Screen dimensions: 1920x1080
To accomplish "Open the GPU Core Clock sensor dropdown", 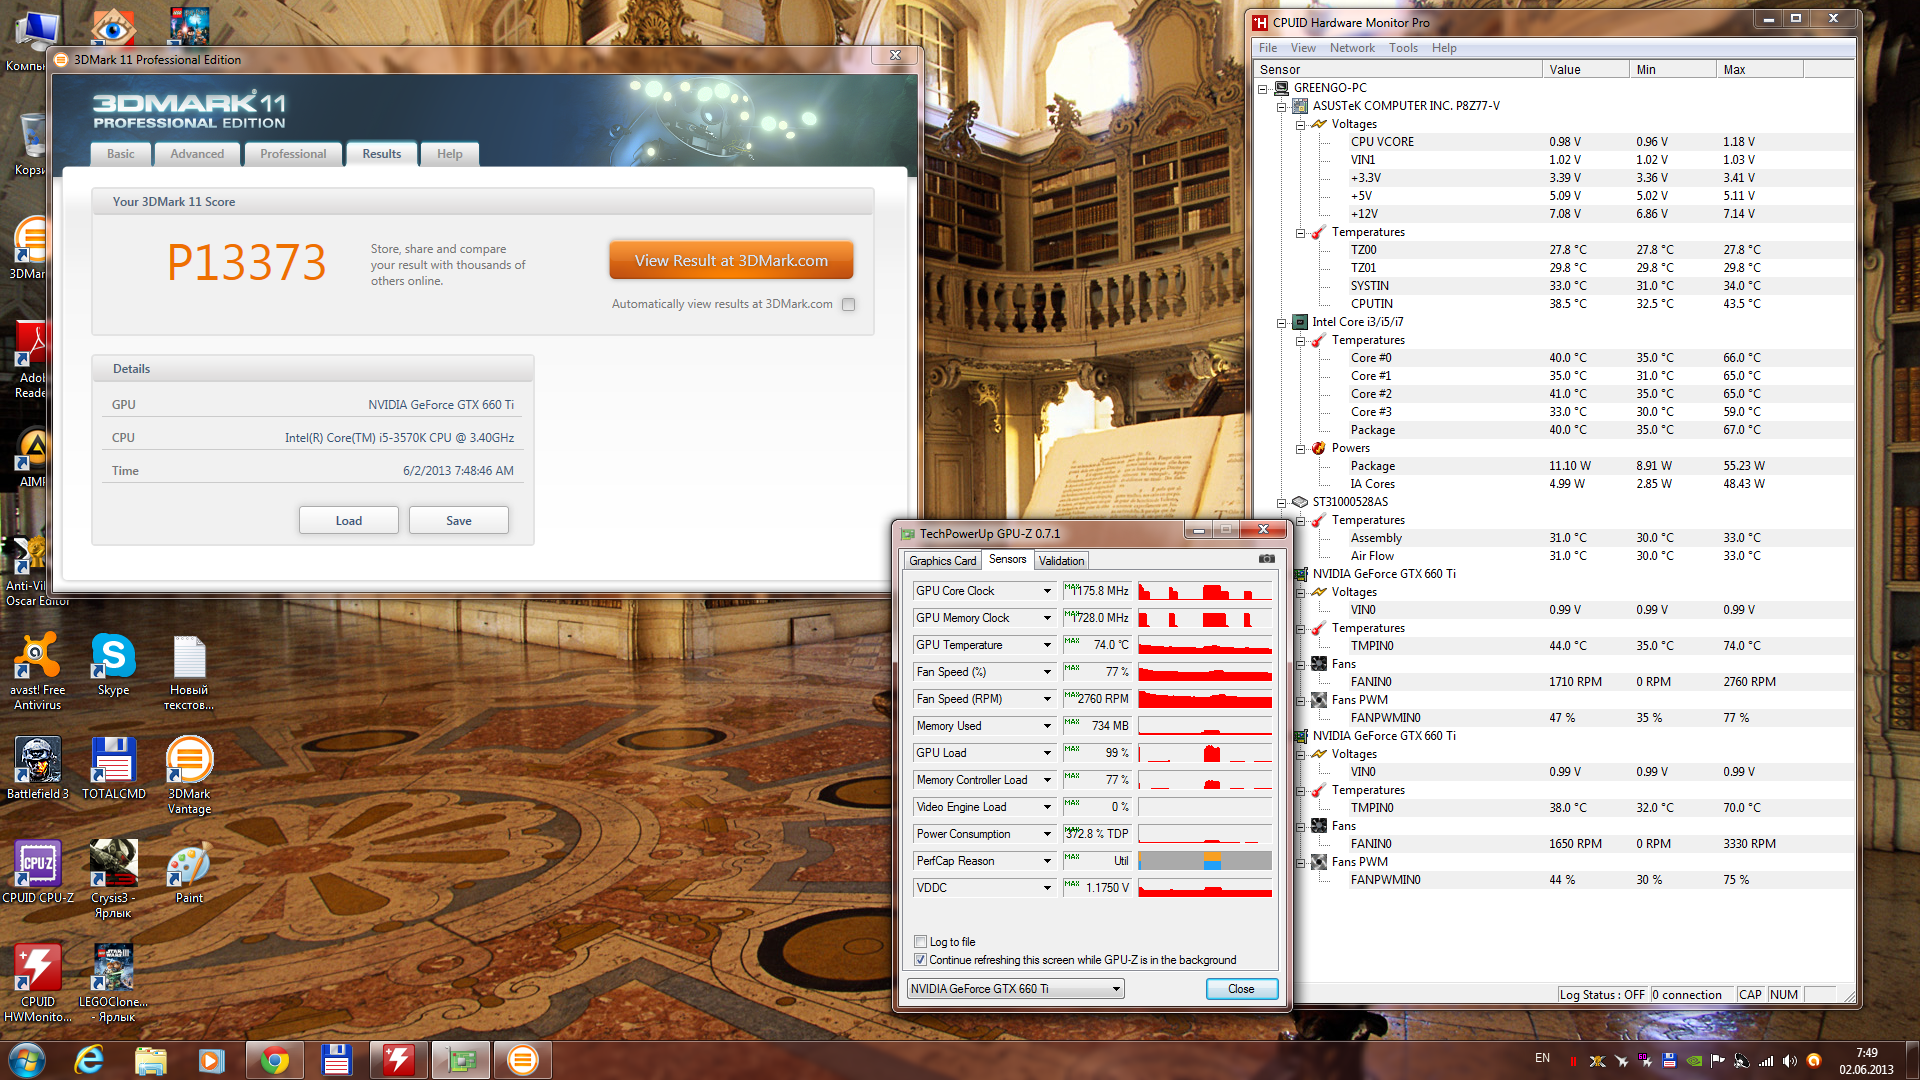I will [x=1047, y=591].
